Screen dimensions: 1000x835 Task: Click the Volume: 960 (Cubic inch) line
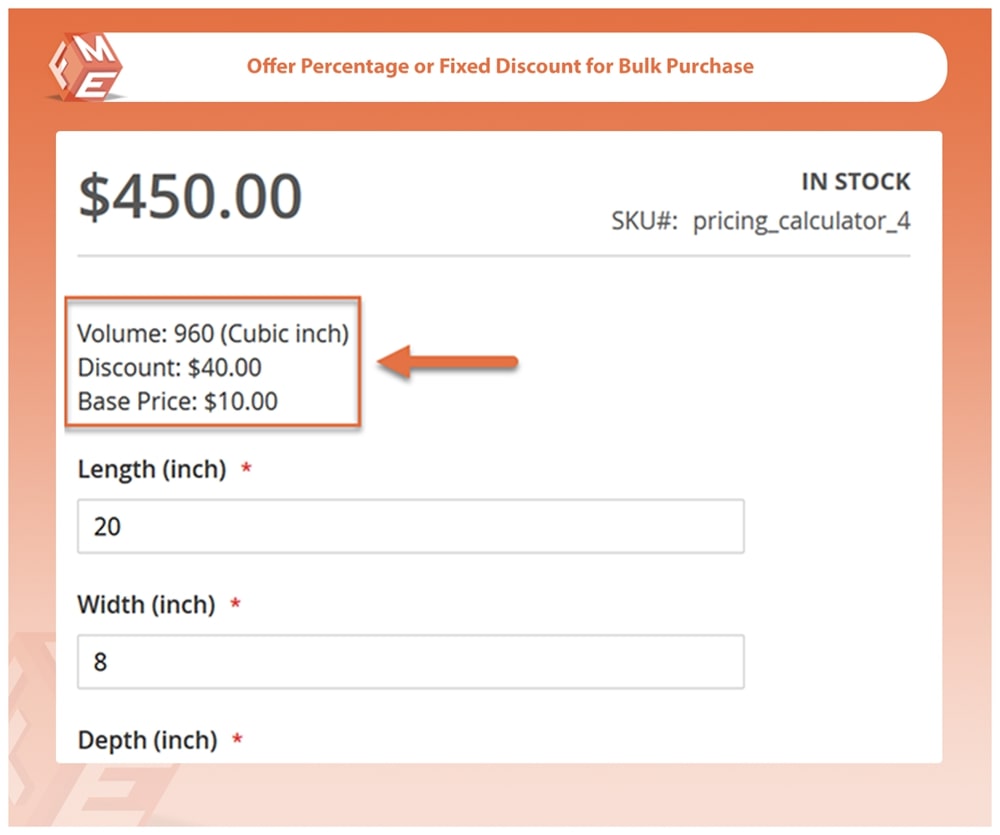point(213,333)
